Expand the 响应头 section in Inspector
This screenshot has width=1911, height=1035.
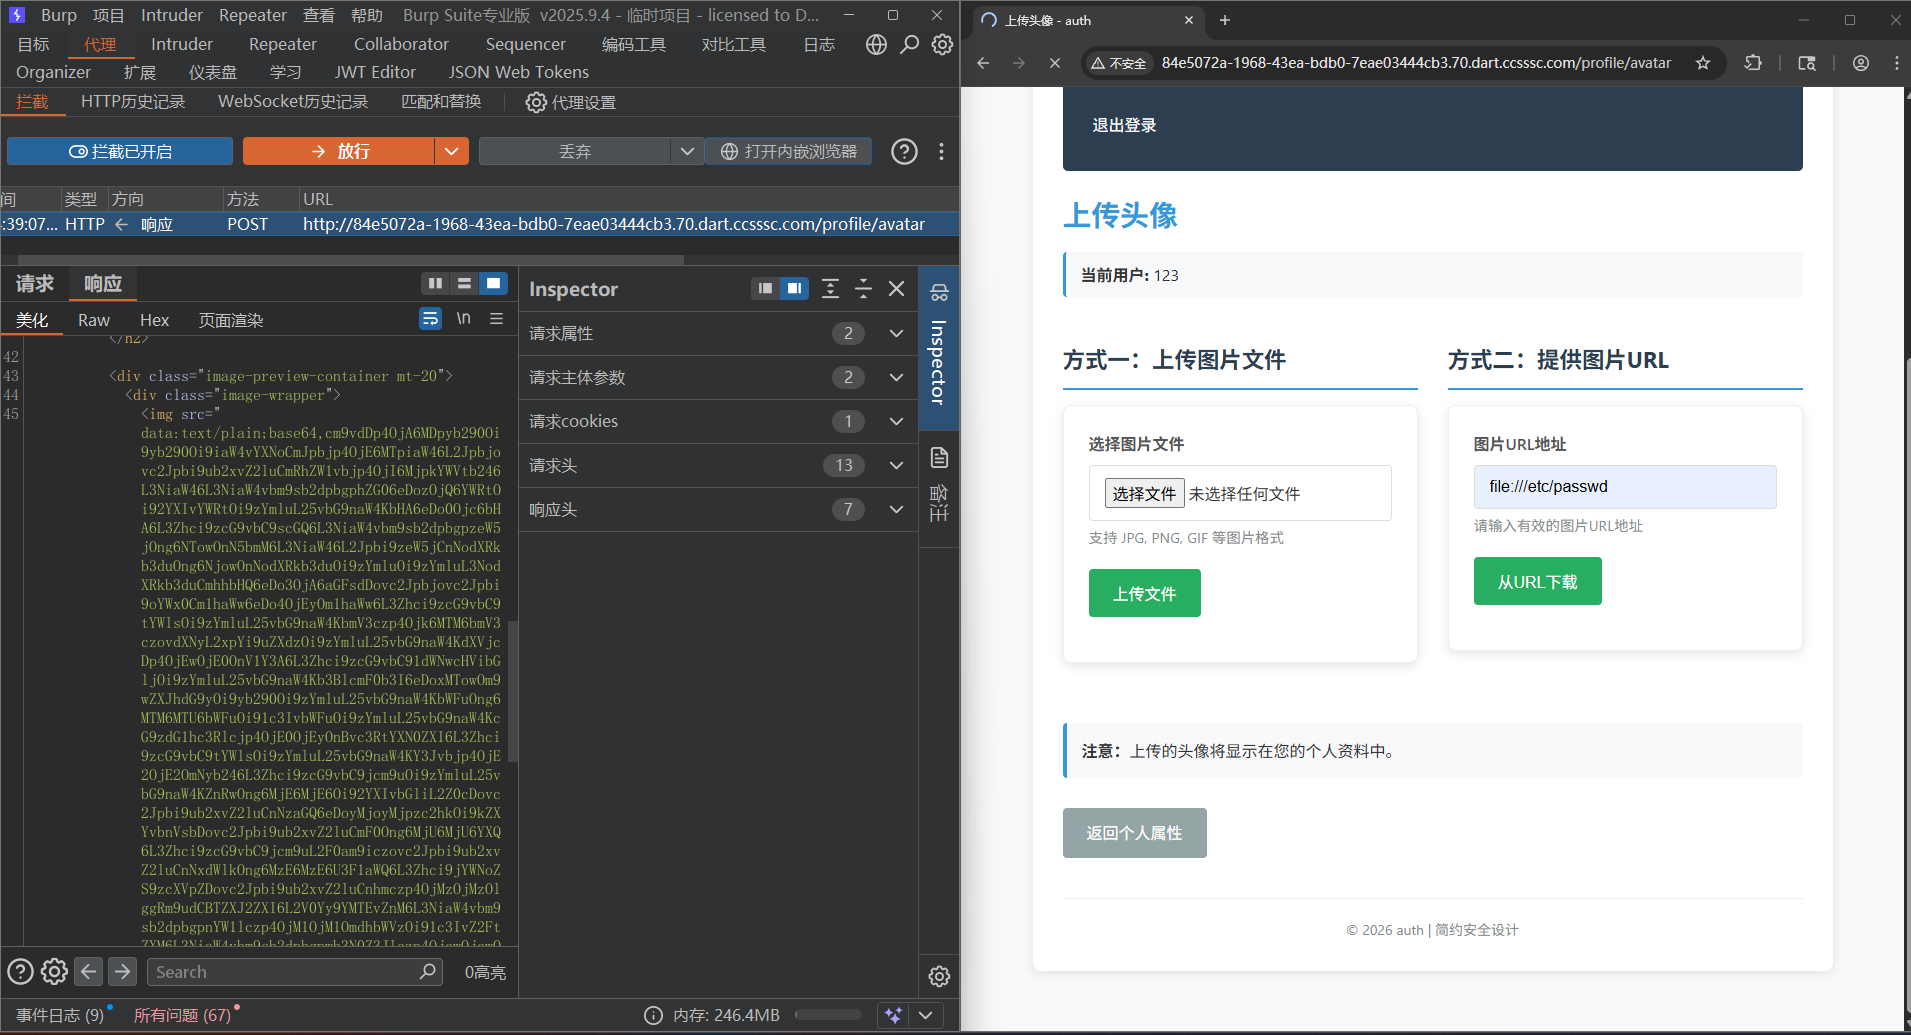tap(896, 509)
